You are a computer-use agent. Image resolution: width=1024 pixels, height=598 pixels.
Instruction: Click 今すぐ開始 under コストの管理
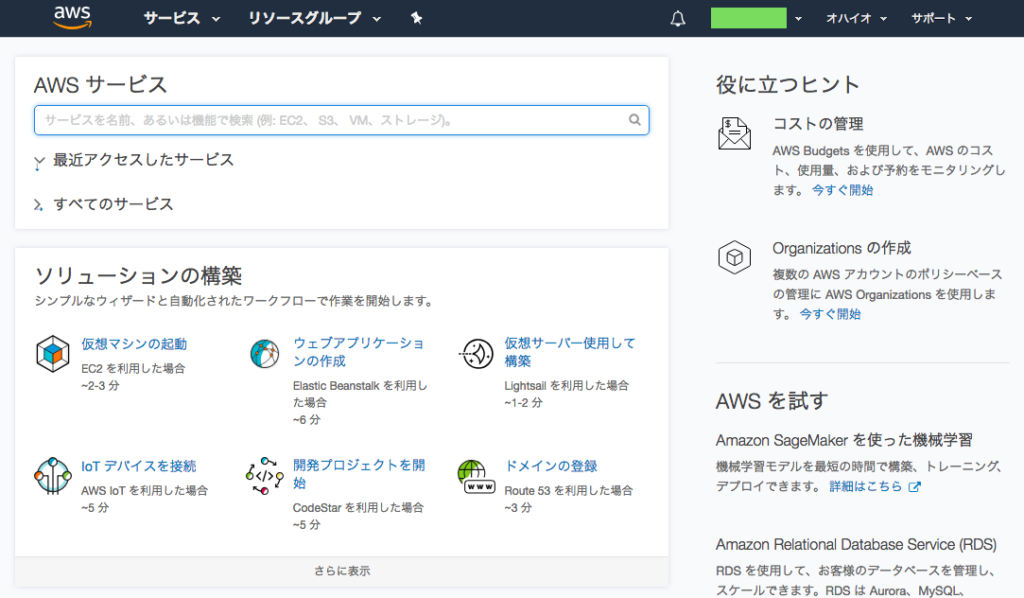click(x=842, y=190)
